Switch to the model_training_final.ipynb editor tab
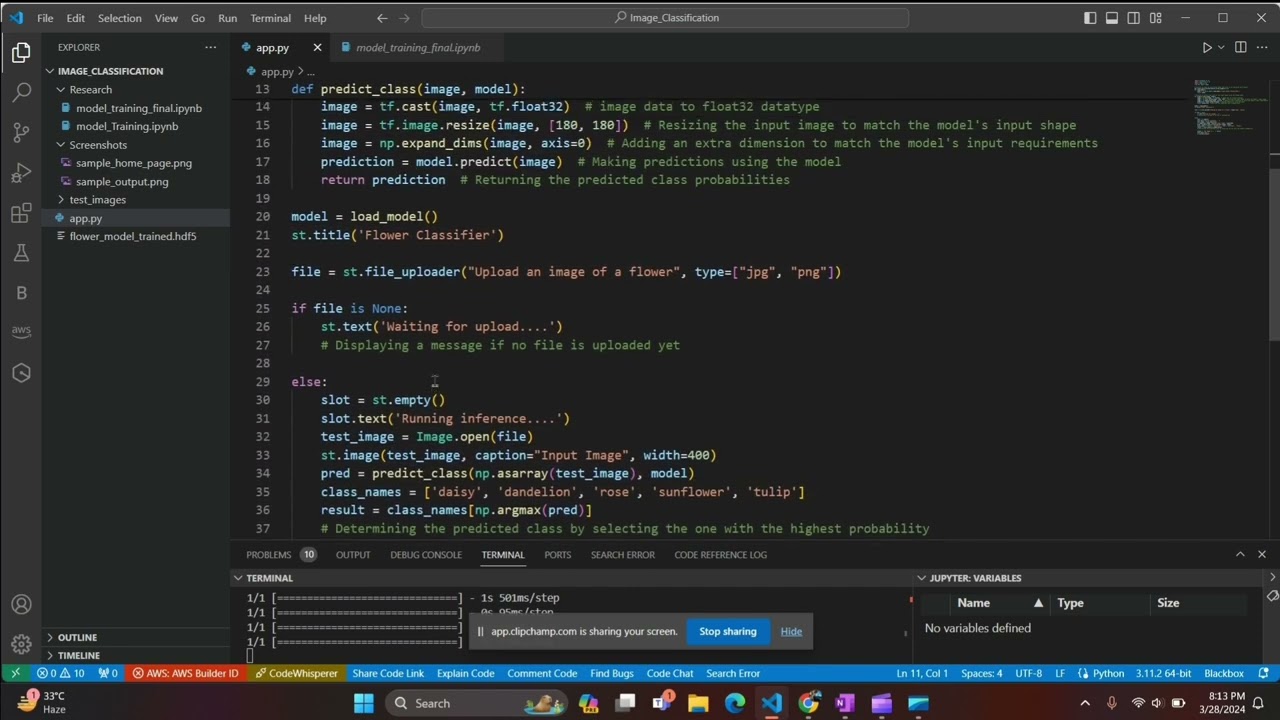 (x=418, y=47)
